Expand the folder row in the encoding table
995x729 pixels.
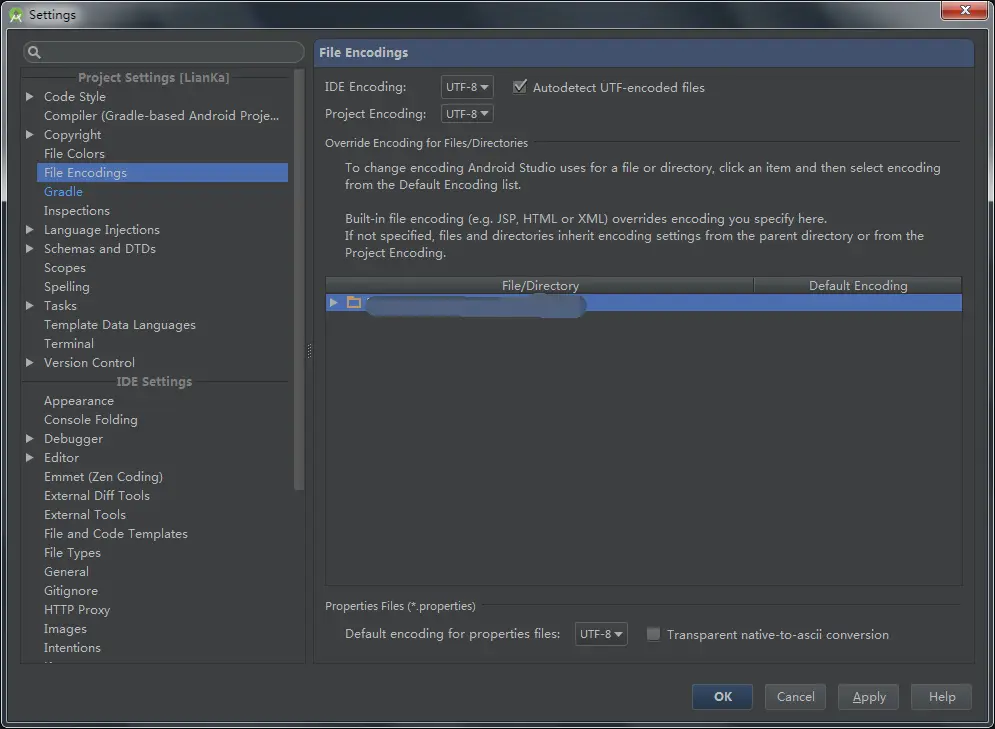(x=333, y=303)
